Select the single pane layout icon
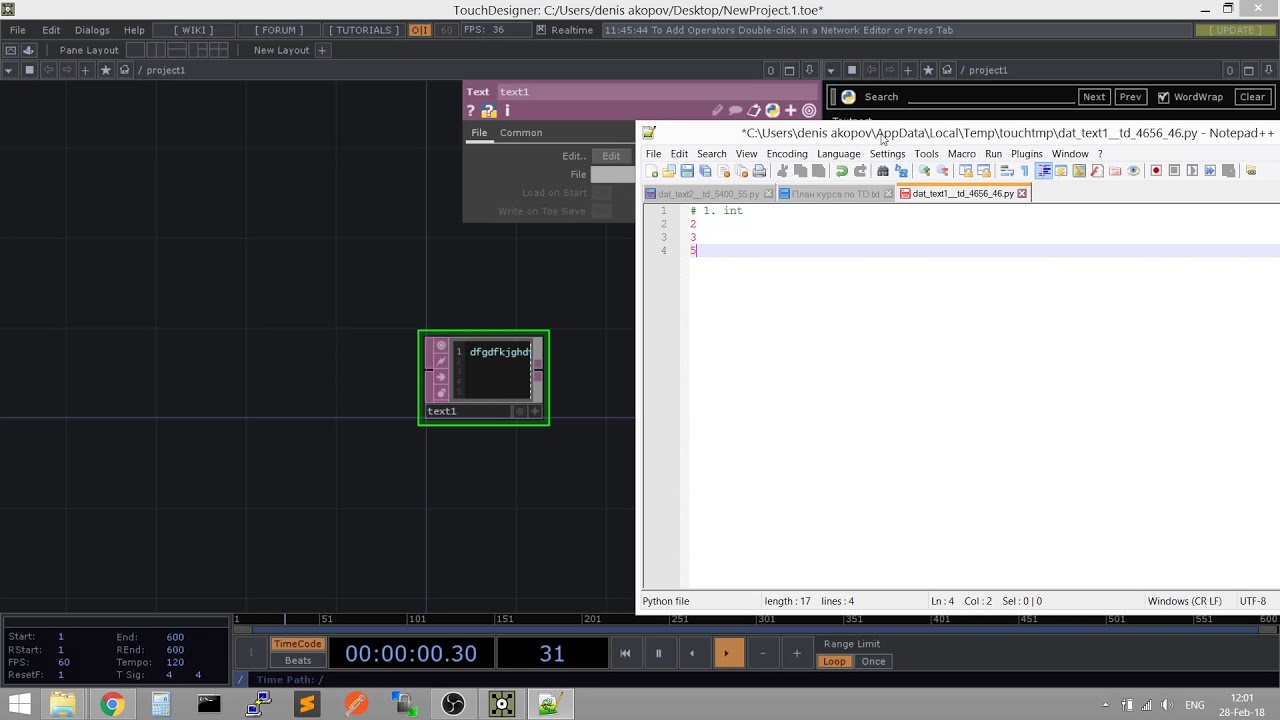The image size is (1280, 720). pyautogui.click(x=136, y=50)
